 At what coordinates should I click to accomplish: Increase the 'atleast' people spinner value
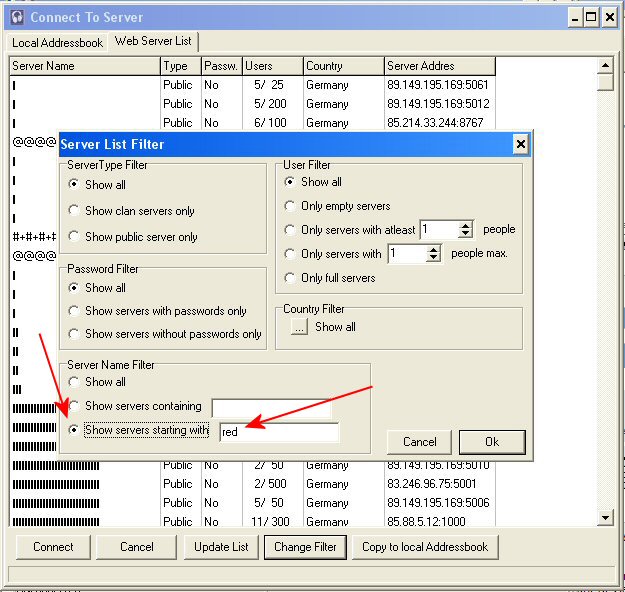tap(465, 225)
